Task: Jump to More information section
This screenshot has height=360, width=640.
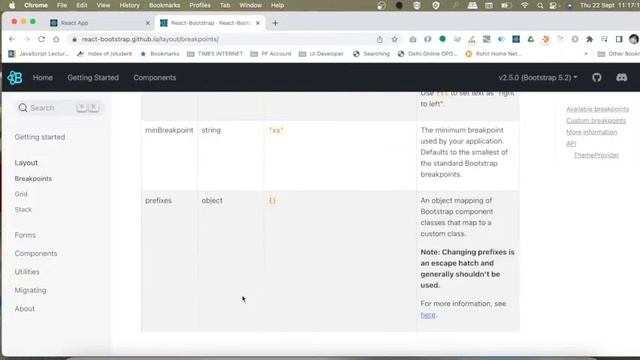Action: pos(591,132)
